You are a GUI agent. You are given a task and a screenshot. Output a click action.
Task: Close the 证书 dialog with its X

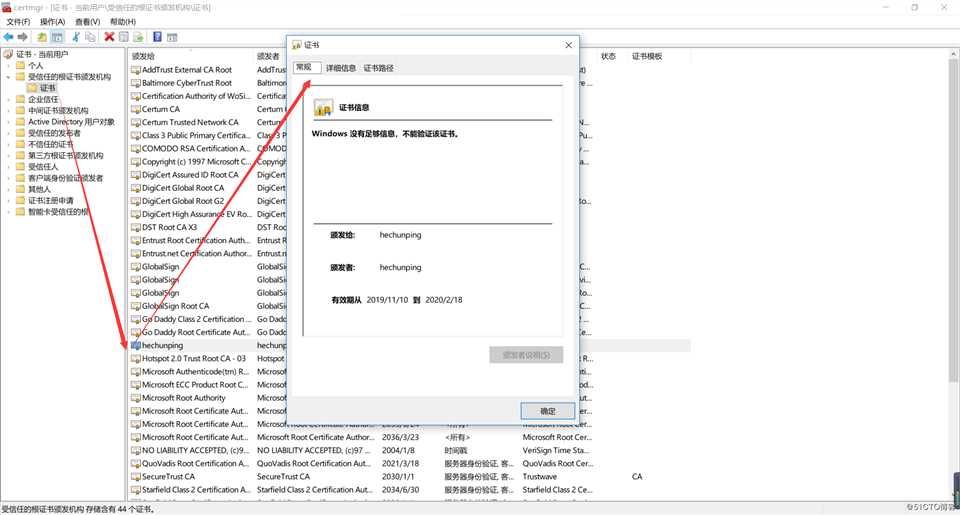point(568,45)
